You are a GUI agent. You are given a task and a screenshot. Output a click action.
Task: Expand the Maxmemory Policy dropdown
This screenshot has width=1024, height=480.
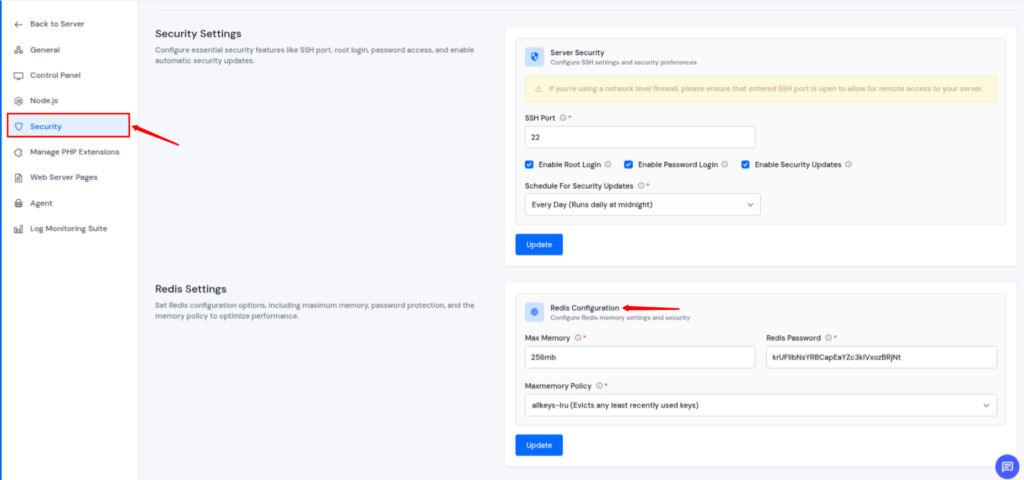click(760, 405)
